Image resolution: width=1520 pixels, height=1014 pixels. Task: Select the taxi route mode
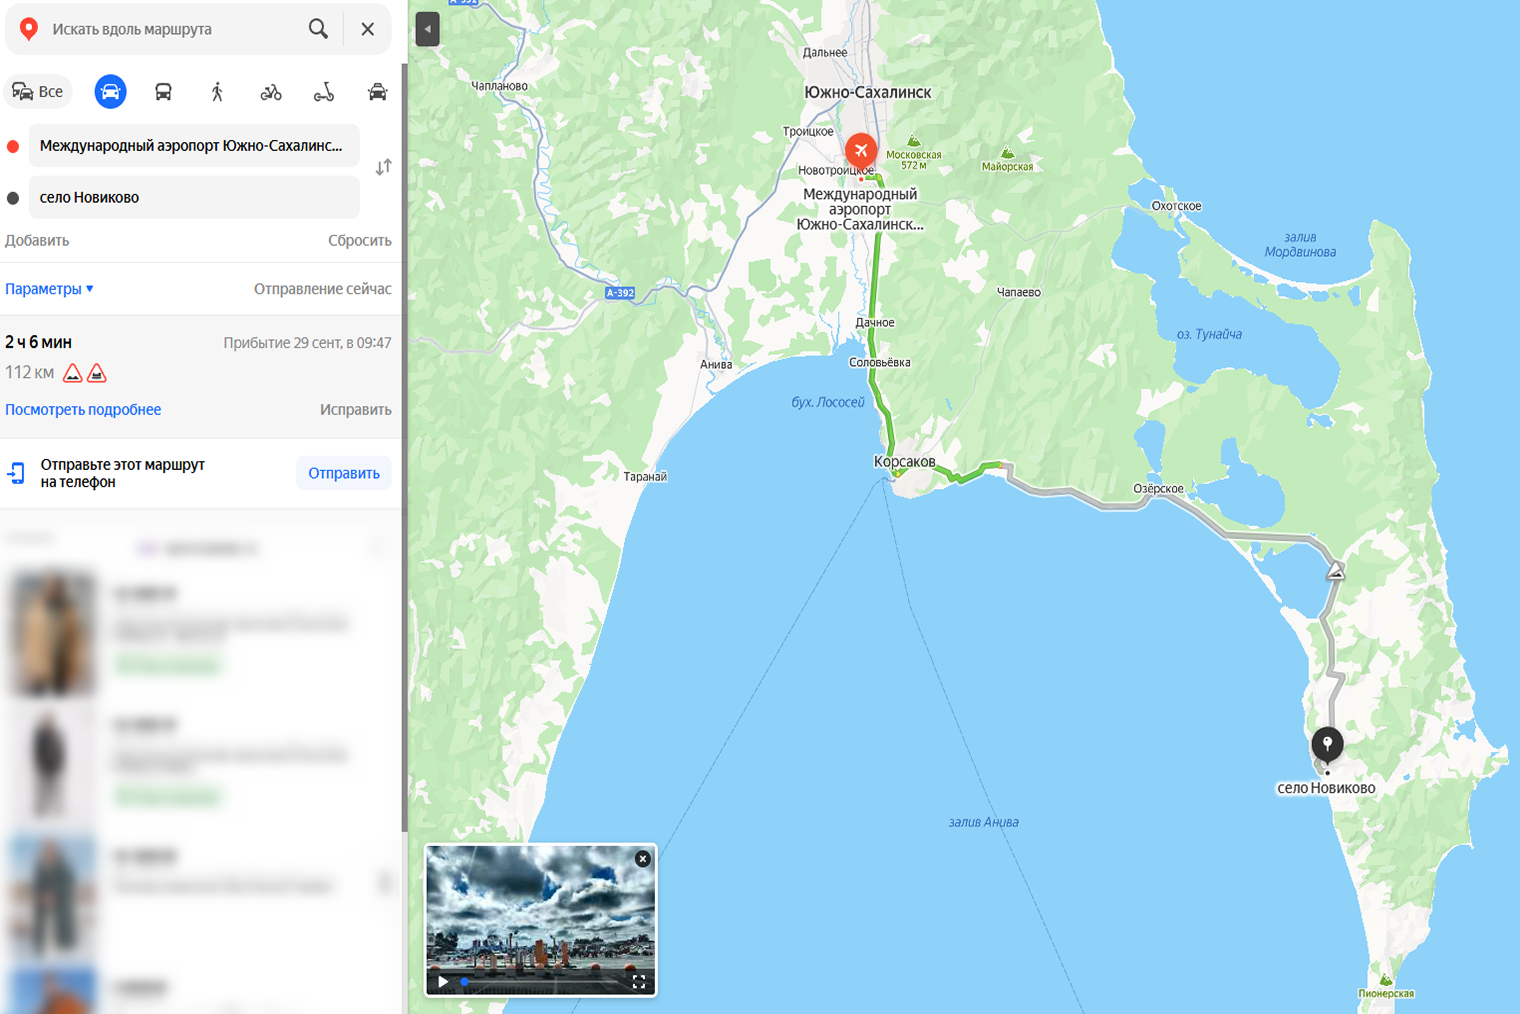point(377,92)
